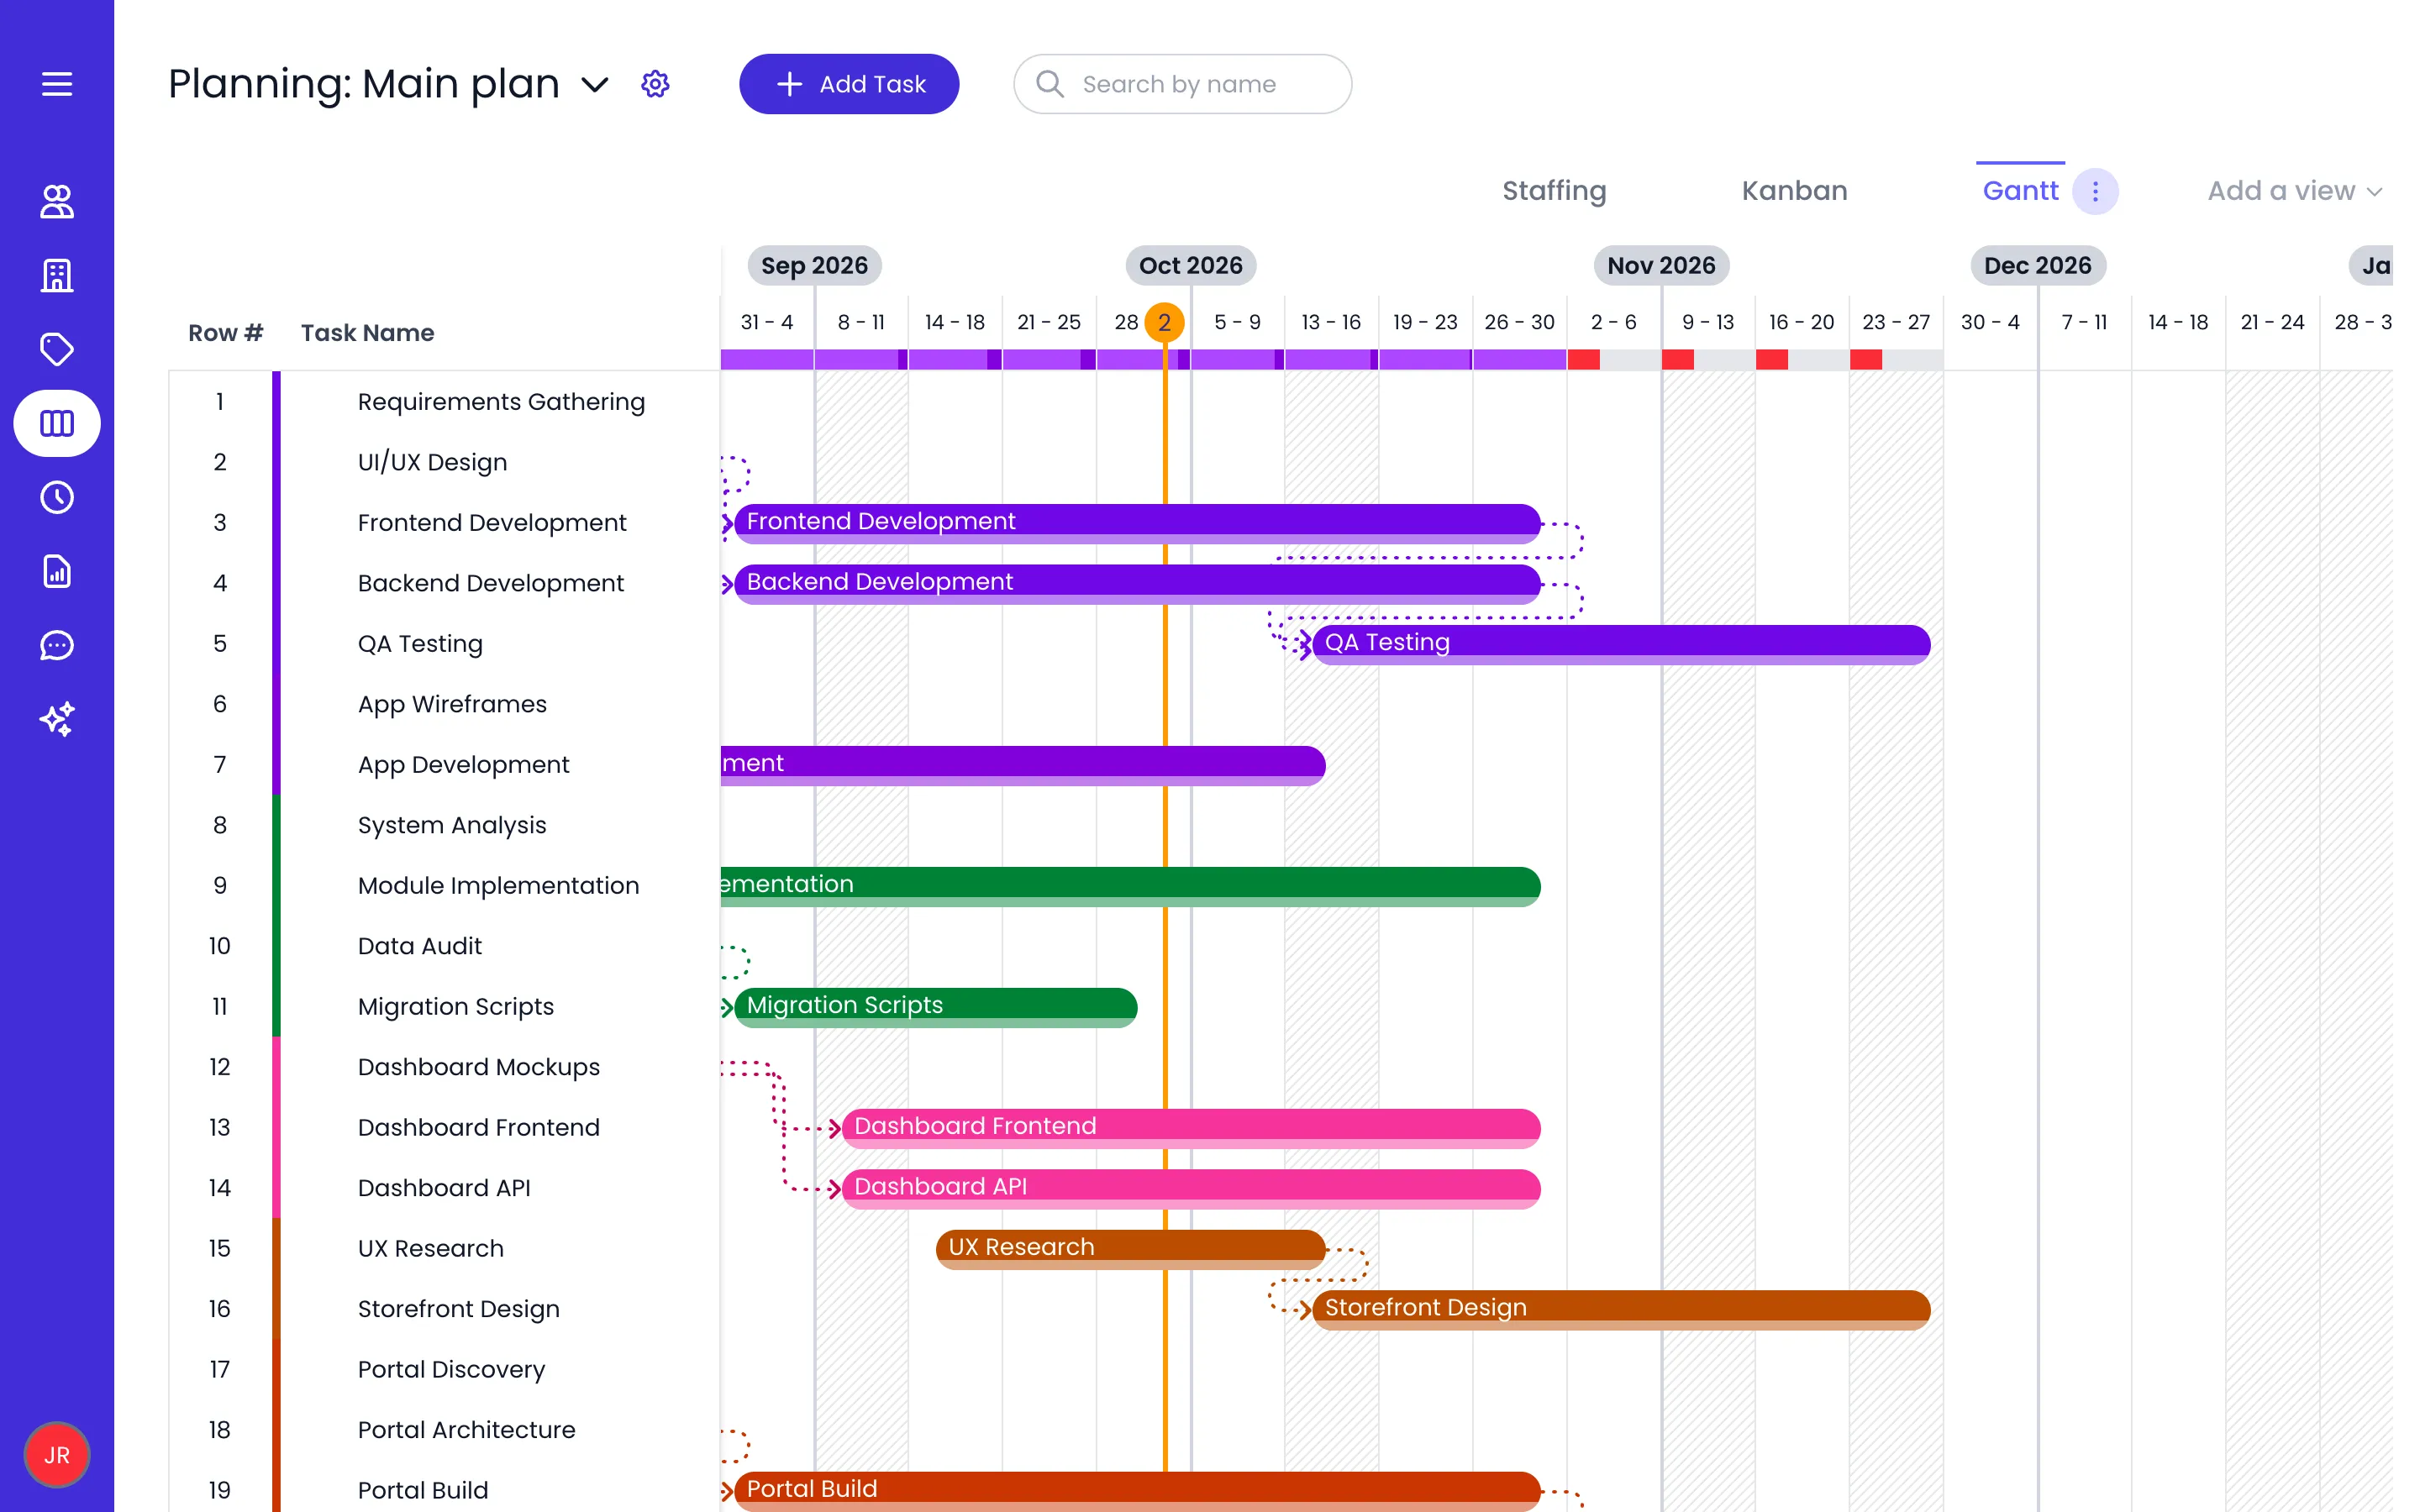The height and width of the screenshot is (1512, 2420).
Task: Click Requirements Gathering task name
Action: pos(501,402)
